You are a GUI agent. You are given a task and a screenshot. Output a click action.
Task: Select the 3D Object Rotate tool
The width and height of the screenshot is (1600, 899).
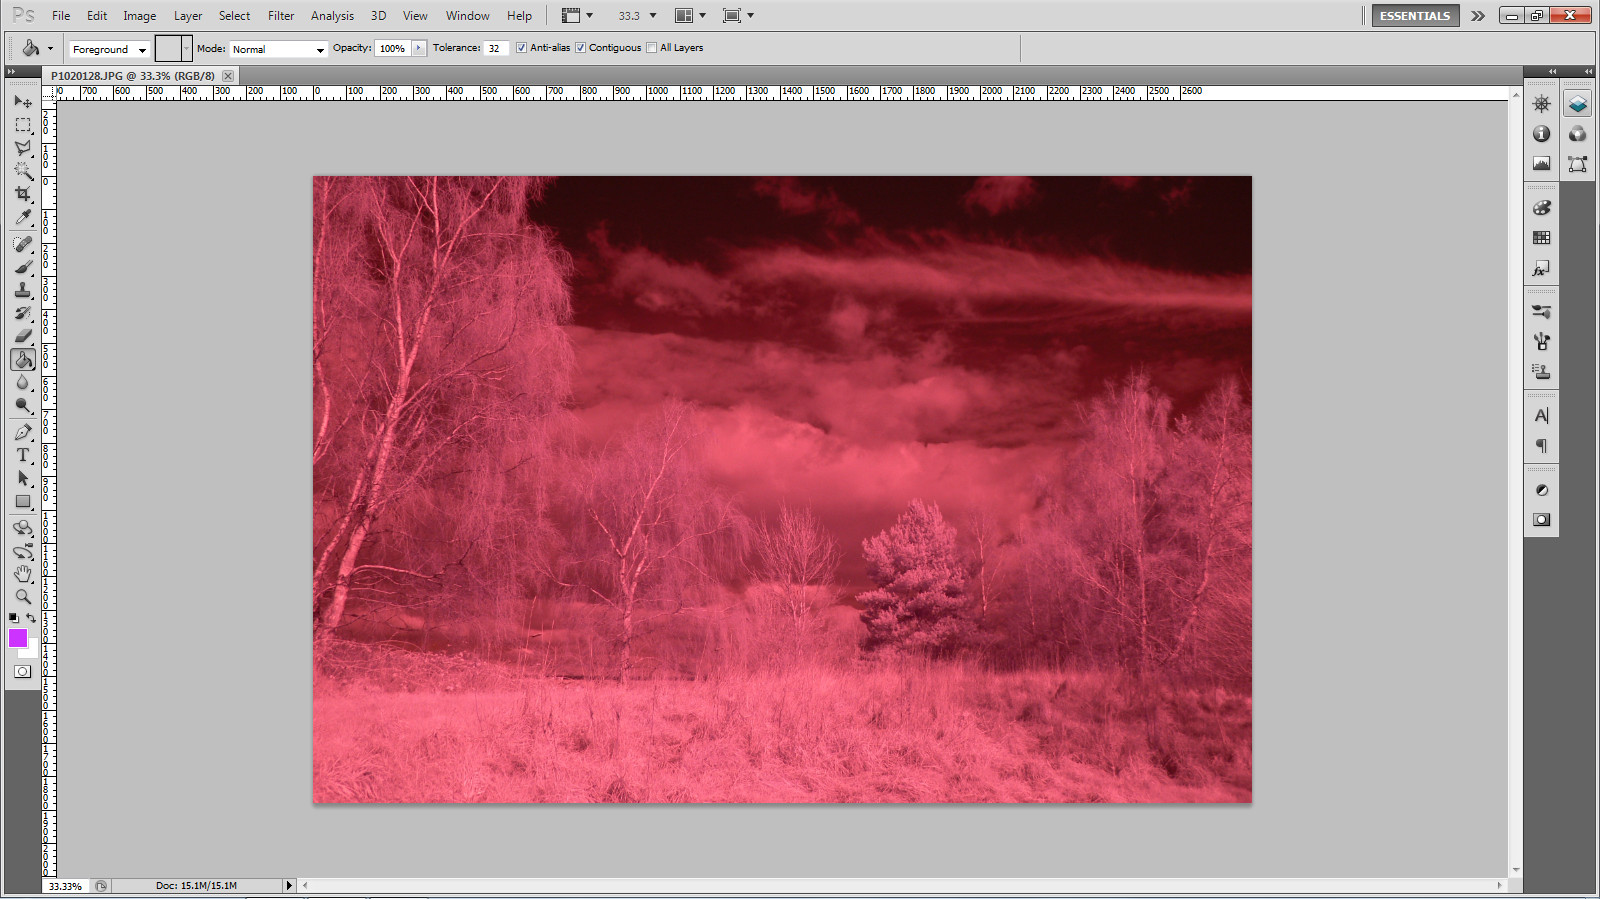[23, 528]
